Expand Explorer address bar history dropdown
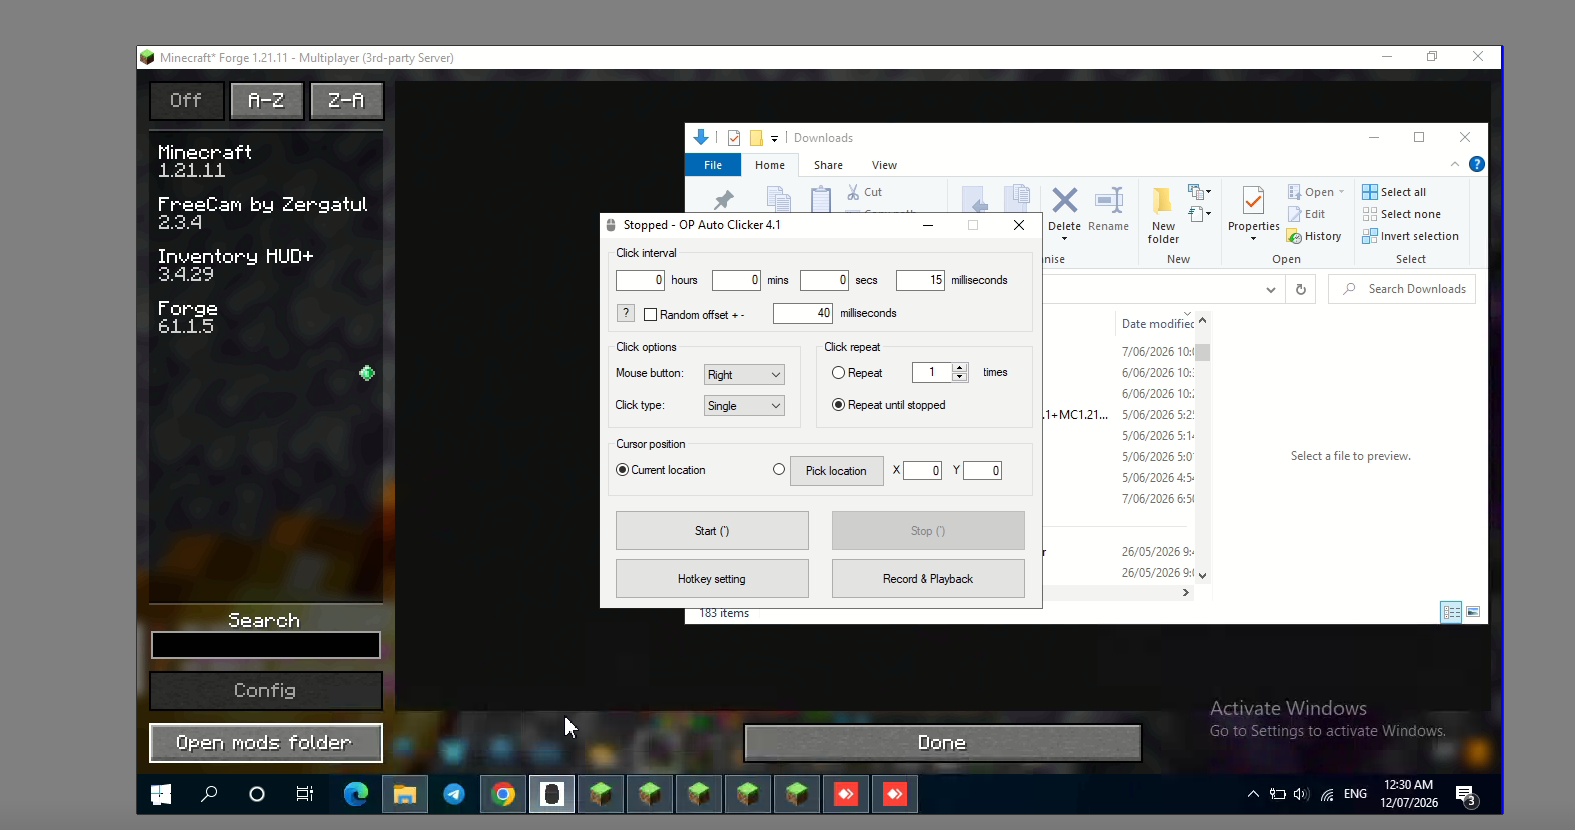This screenshot has height=830, width=1575. tap(1270, 290)
